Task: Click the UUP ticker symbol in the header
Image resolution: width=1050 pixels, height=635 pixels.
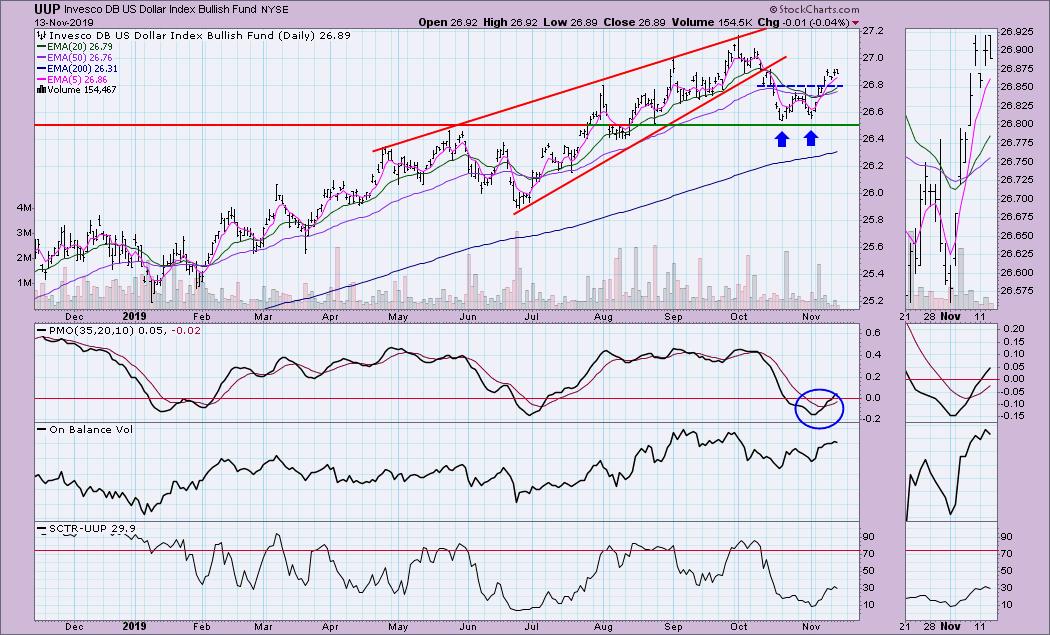Action: 48,9
